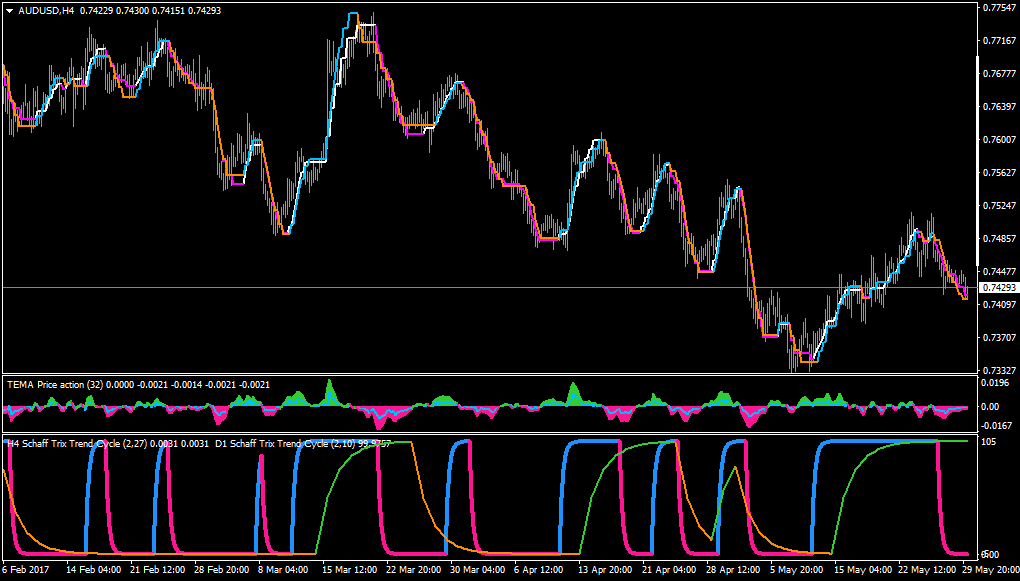Click the AUDUSD,H4 symbol label
The image size is (1020, 581).
[47, 11]
